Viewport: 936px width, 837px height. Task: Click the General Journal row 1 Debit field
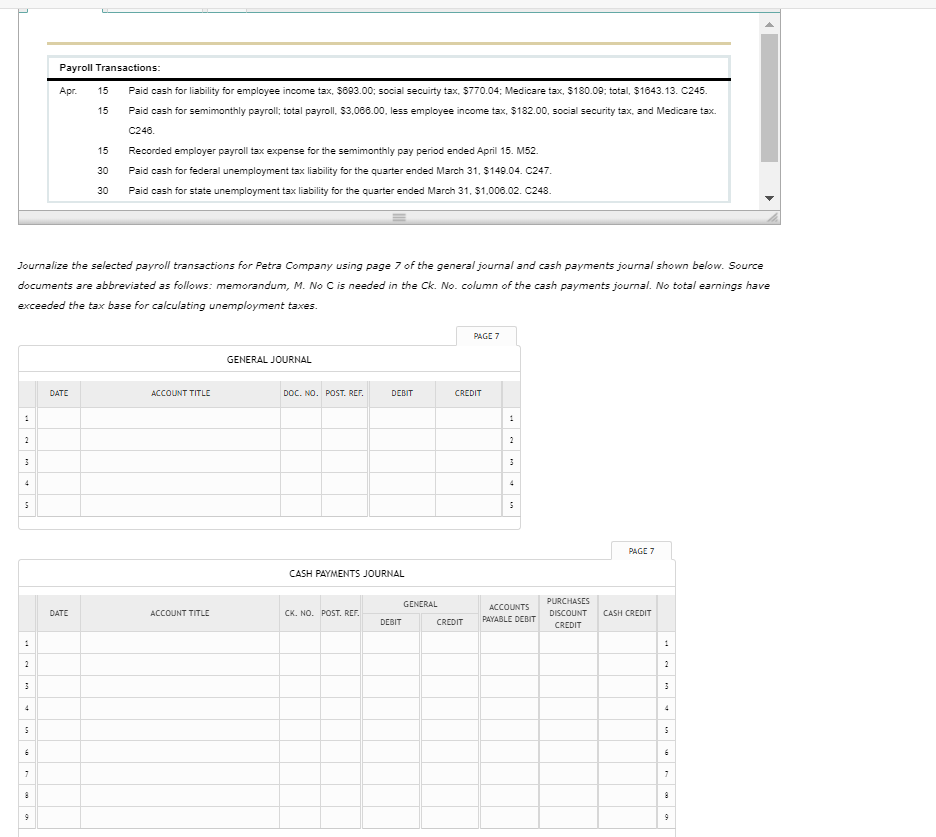402,418
